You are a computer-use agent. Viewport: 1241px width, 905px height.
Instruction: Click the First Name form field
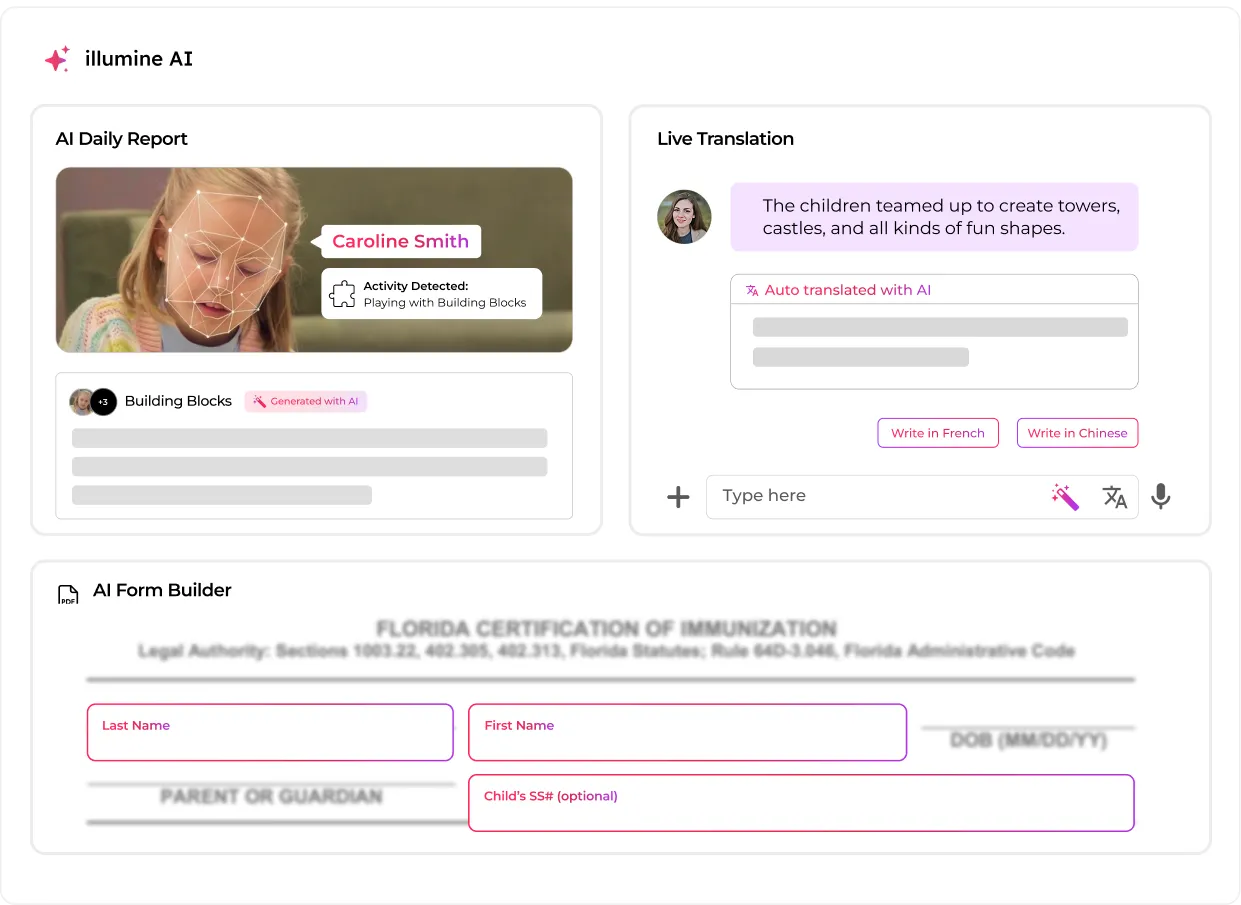tap(688, 733)
